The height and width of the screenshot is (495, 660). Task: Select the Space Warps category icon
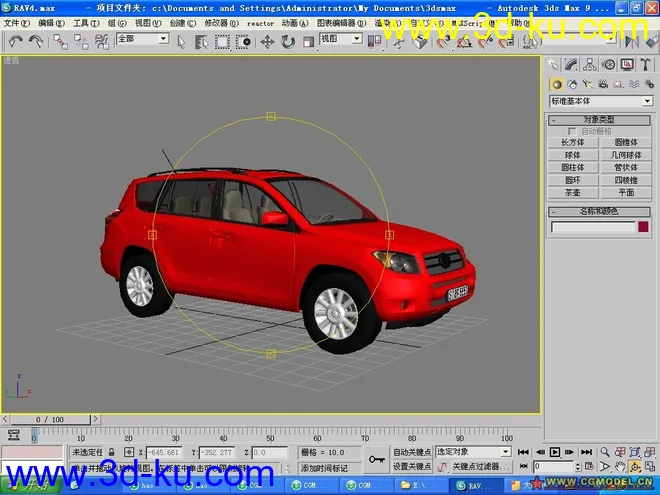click(x=634, y=85)
